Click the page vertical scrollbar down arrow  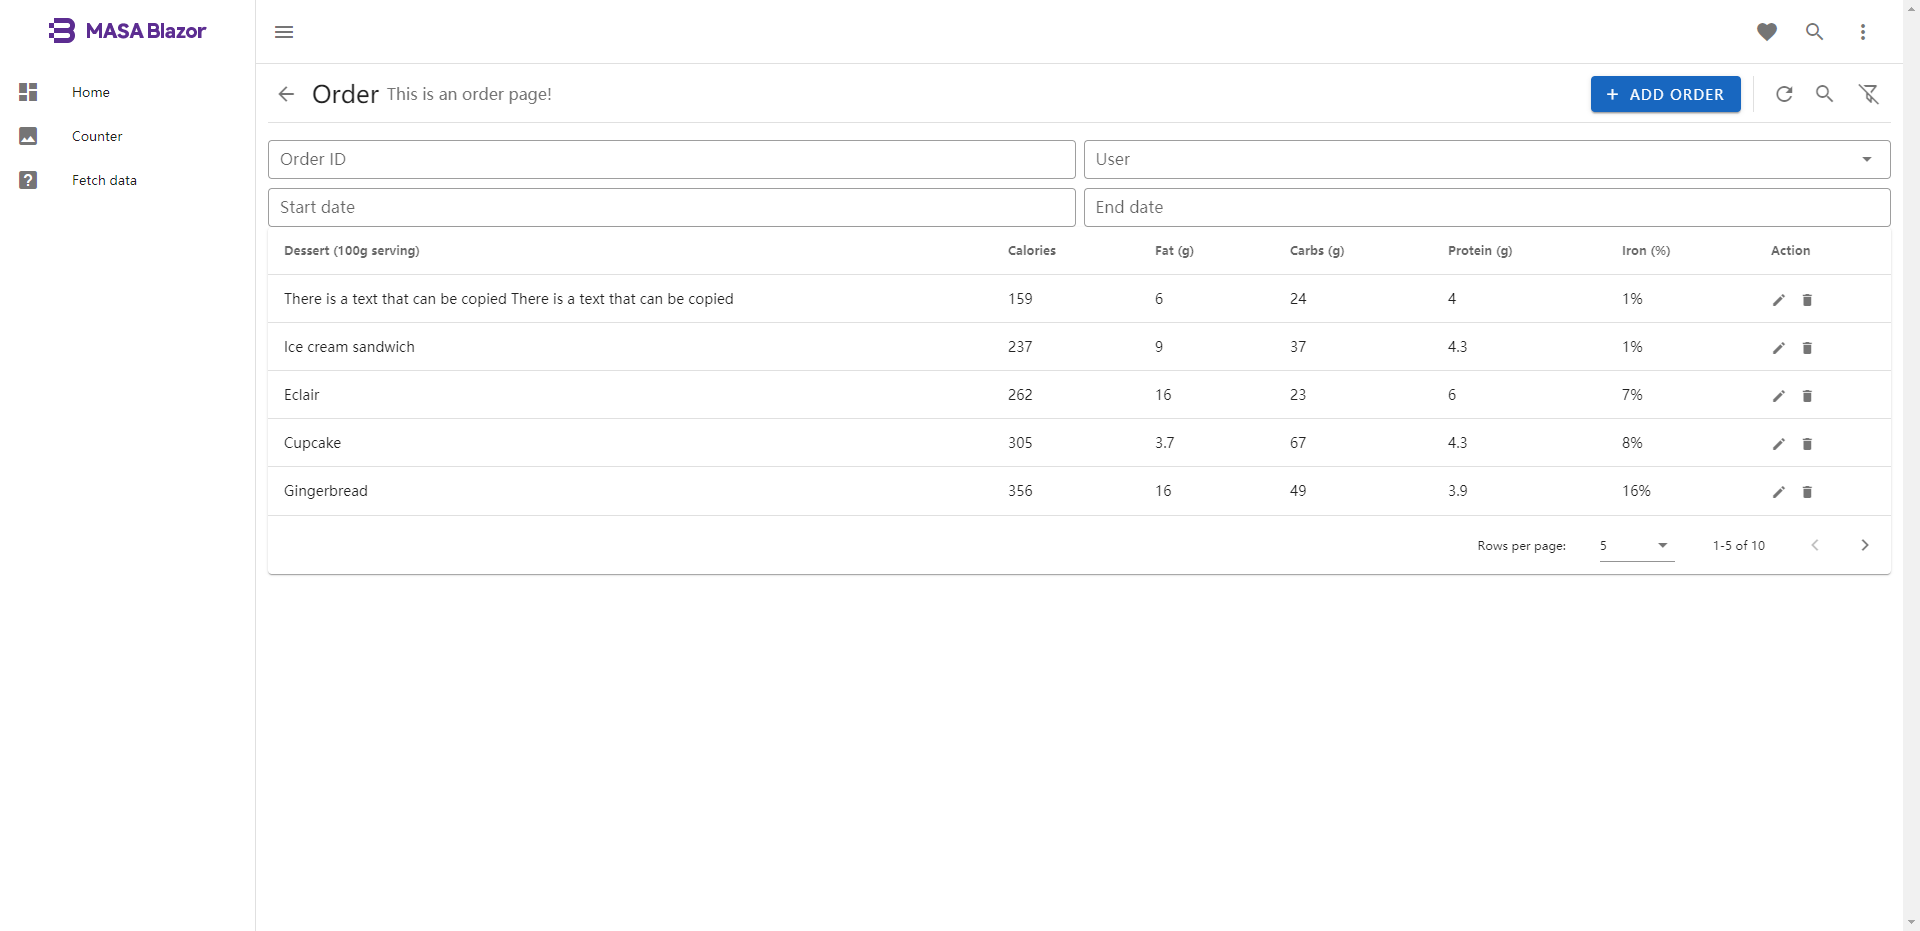click(x=1911, y=922)
